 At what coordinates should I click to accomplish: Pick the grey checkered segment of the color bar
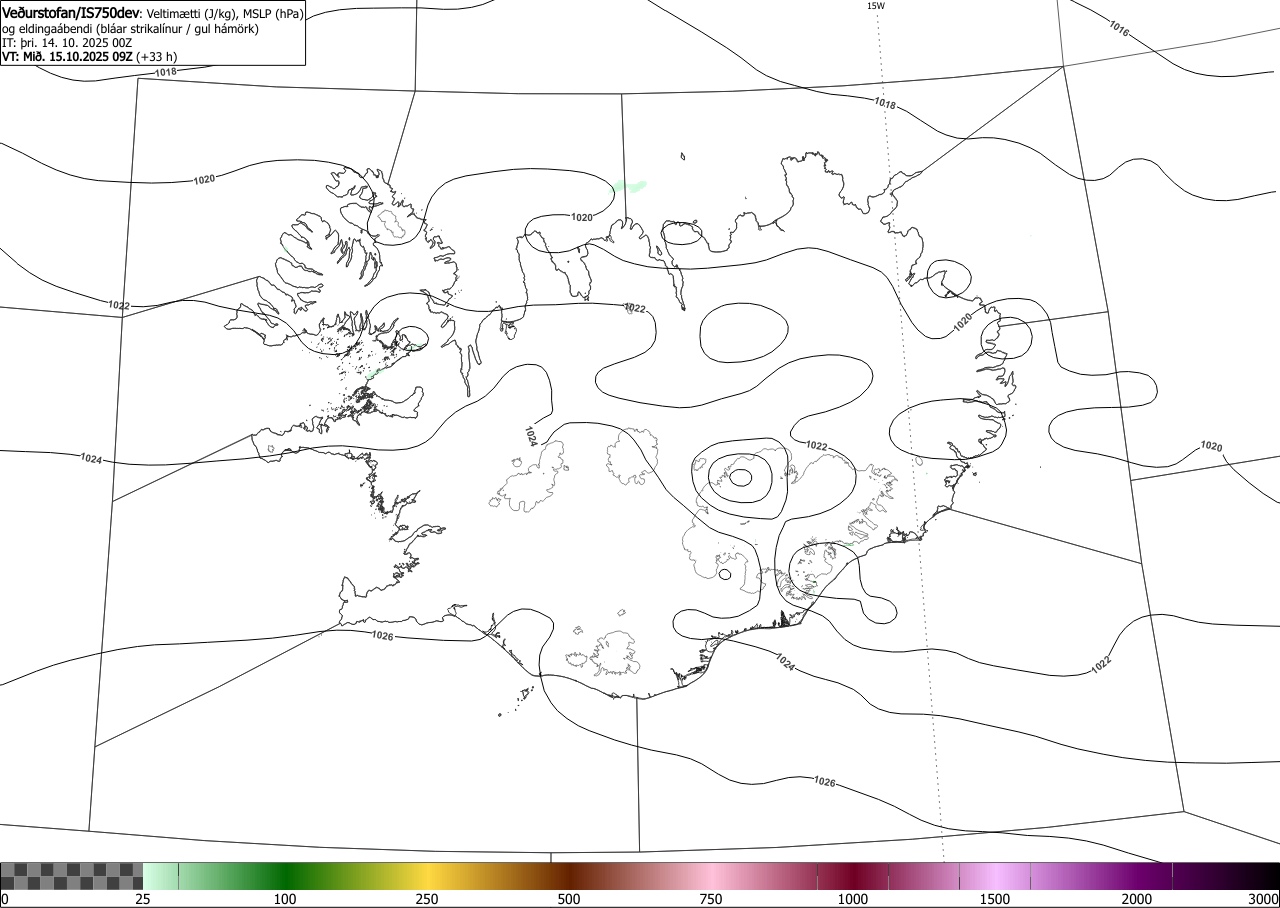click(72, 876)
